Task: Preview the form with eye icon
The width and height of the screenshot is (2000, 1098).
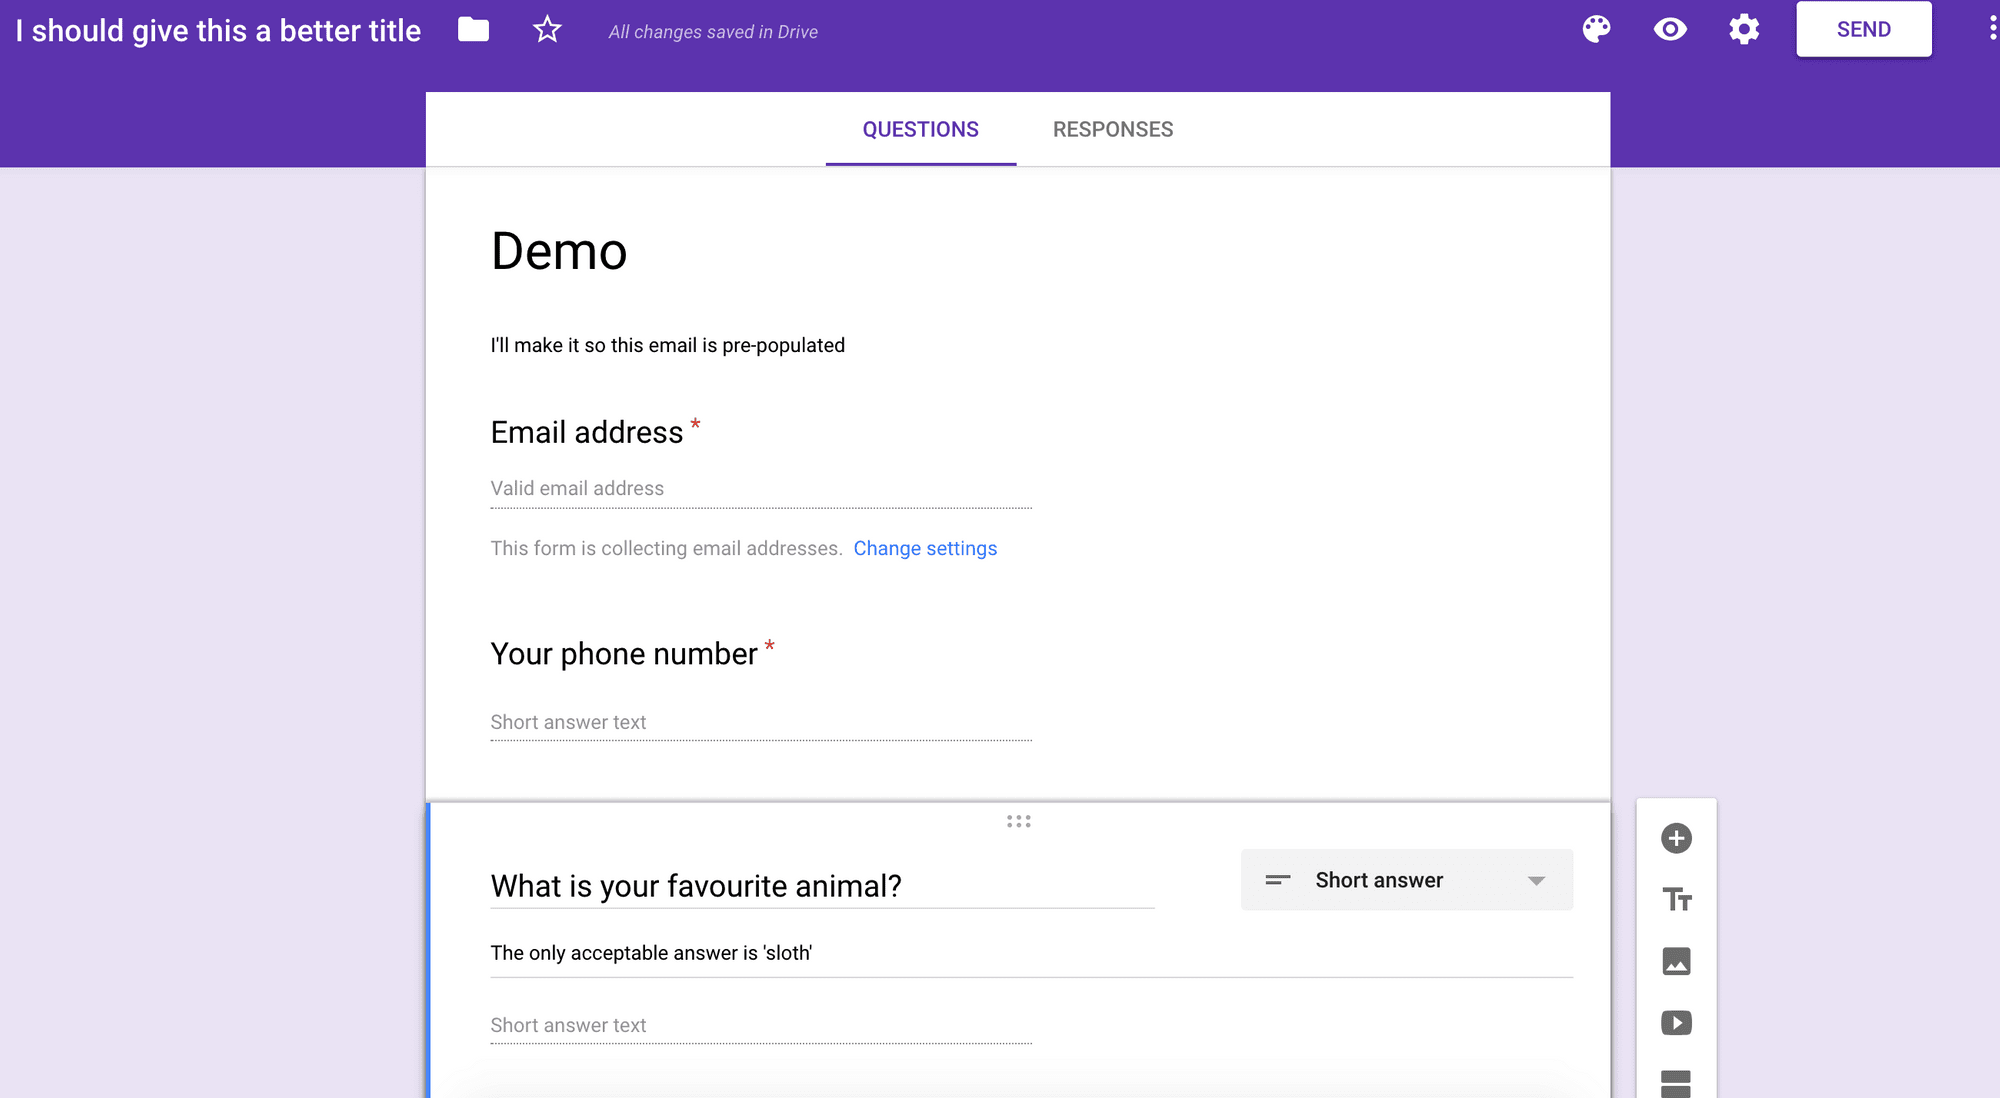Action: pyautogui.click(x=1670, y=29)
